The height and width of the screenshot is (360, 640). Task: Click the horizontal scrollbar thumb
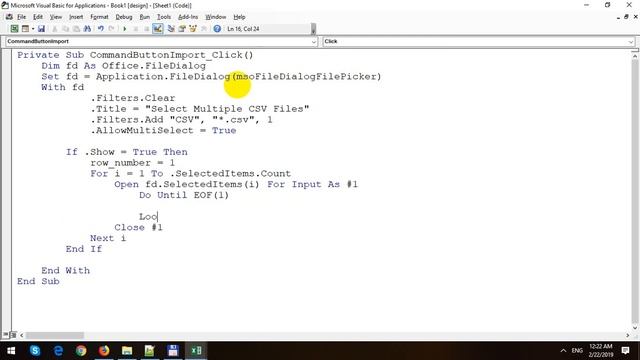55,335
